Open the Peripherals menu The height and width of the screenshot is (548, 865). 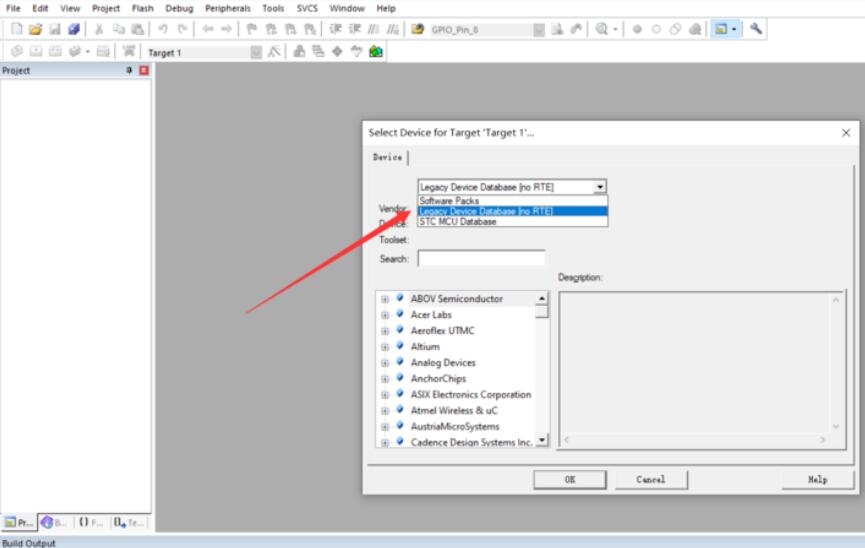pyautogui.click(x=228, y=8)
